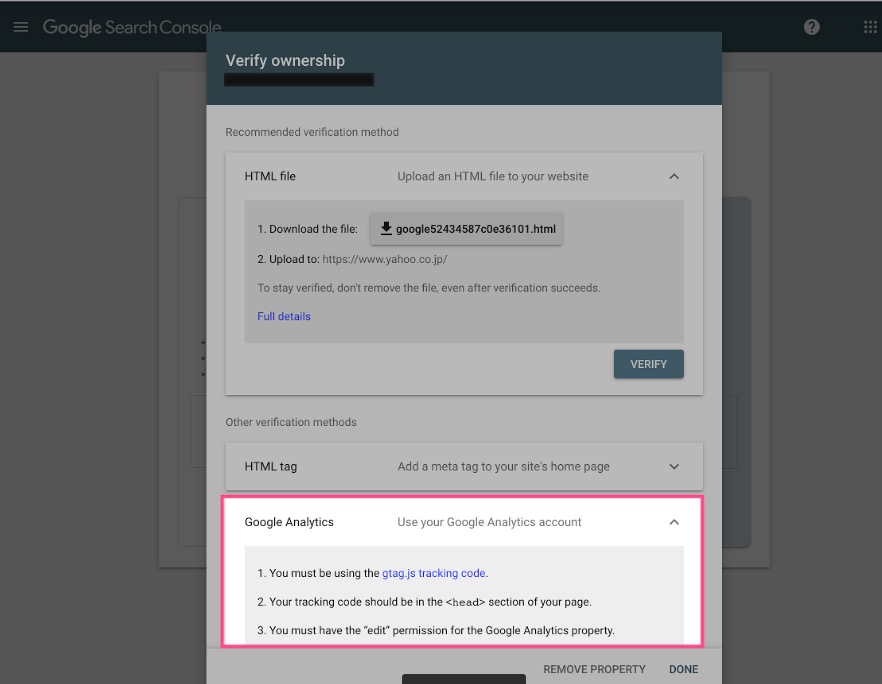Click 'Add a meta tag to your site's home page'
882x684 pixels.
click(x=503, y=466)
